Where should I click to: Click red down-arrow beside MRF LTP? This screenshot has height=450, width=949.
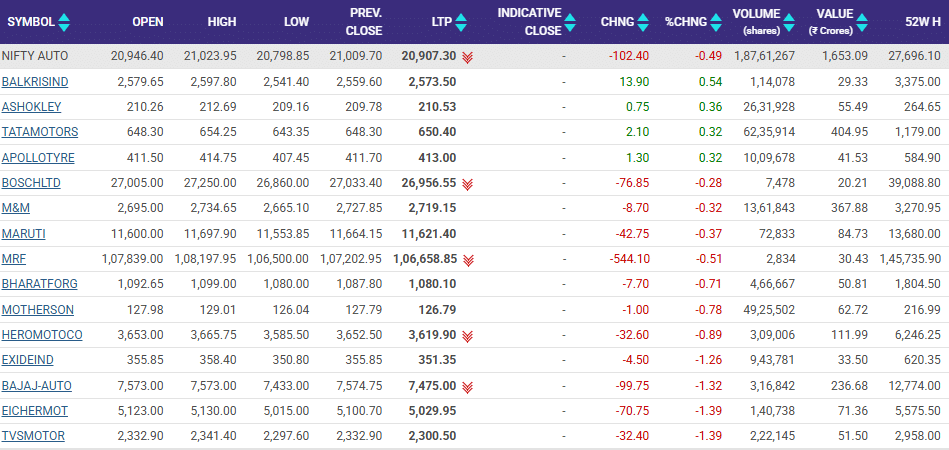(x=467, y=260)
